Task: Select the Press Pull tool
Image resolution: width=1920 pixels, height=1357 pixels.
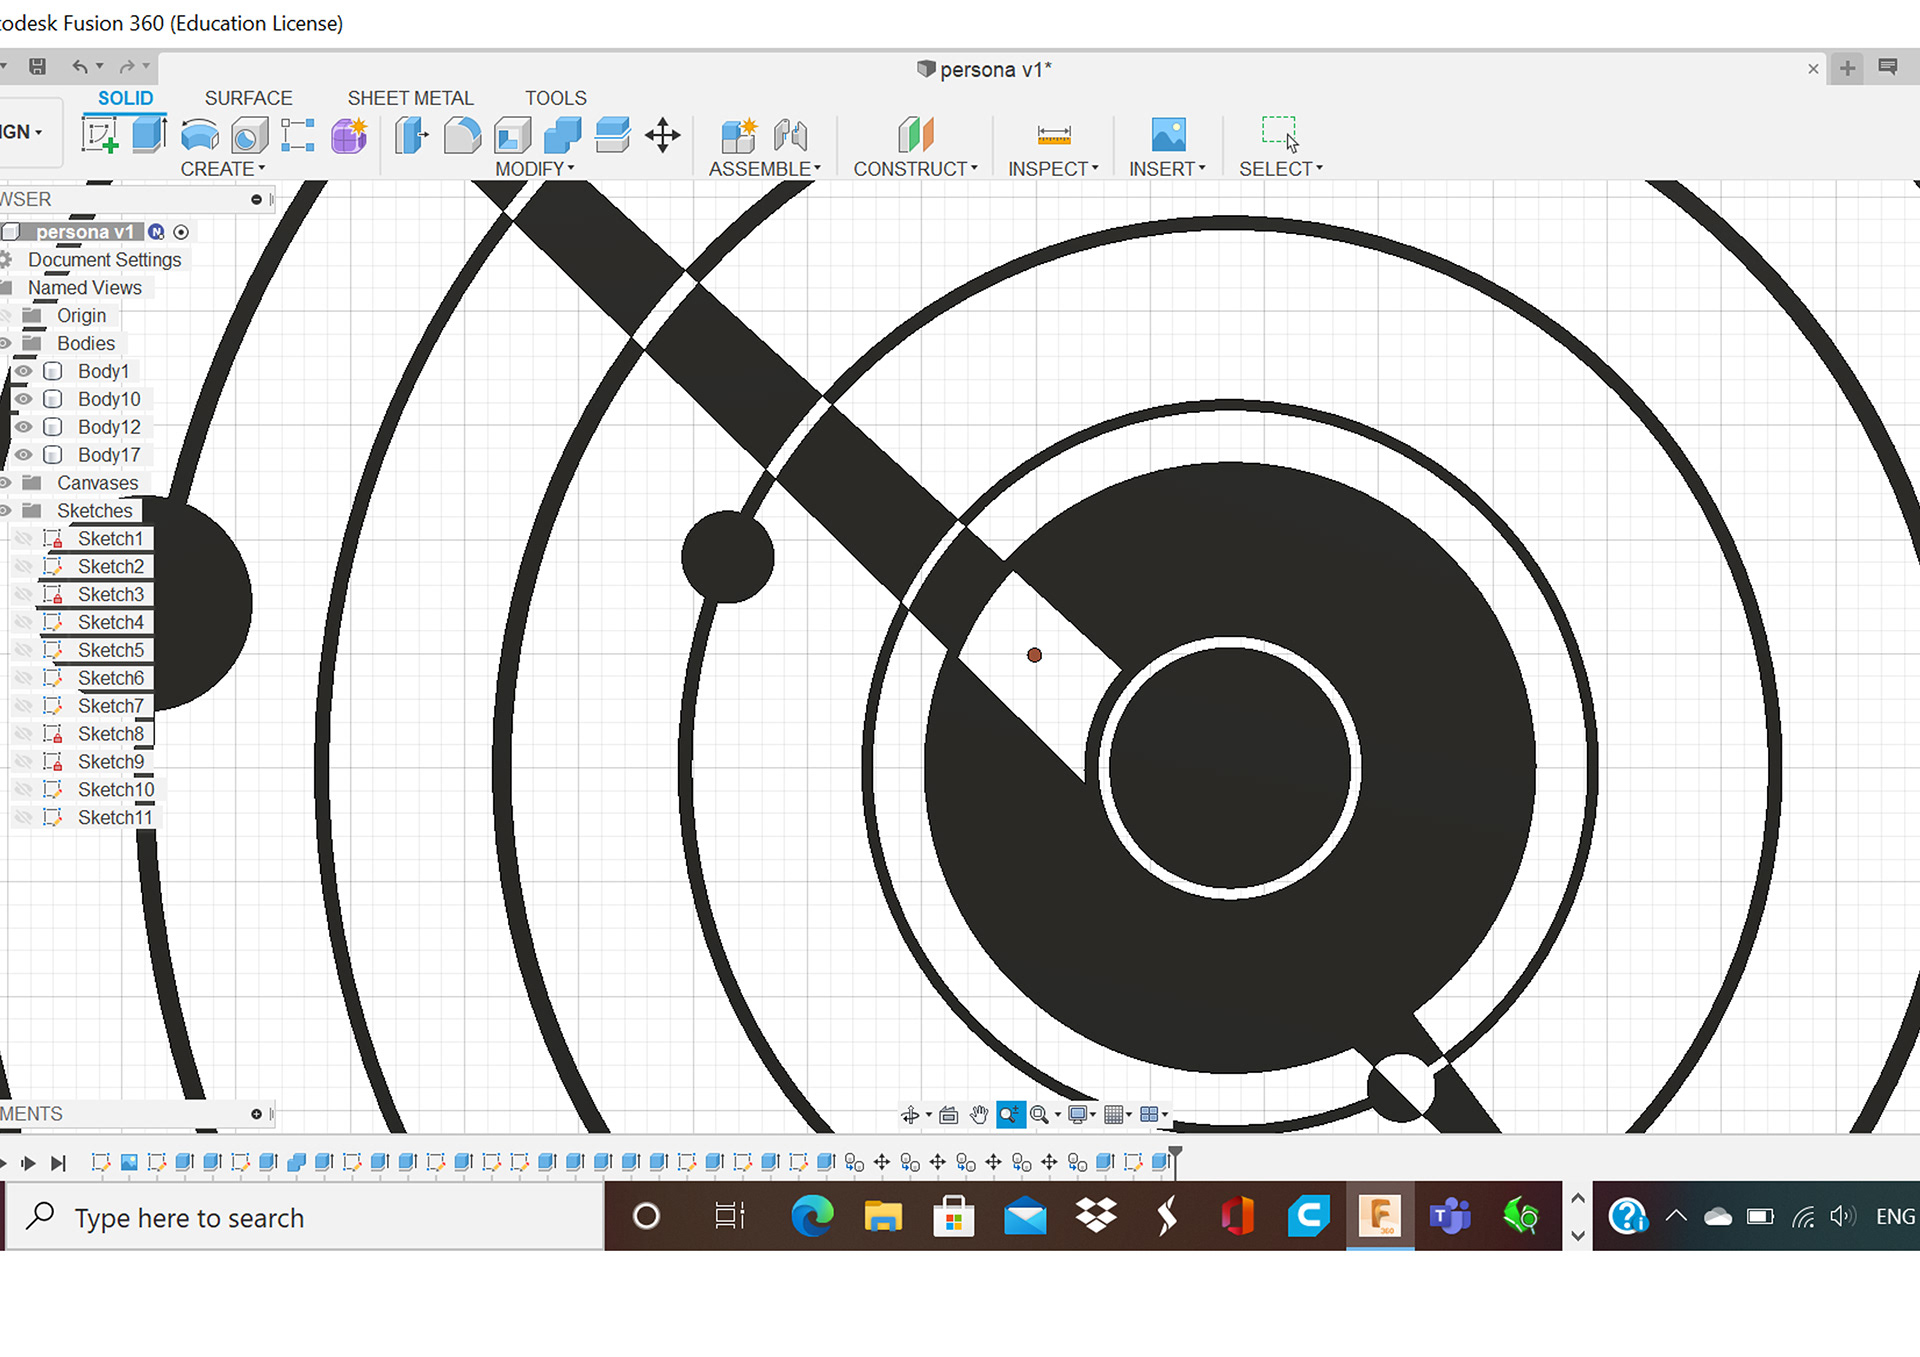Action: click(411, 135)
